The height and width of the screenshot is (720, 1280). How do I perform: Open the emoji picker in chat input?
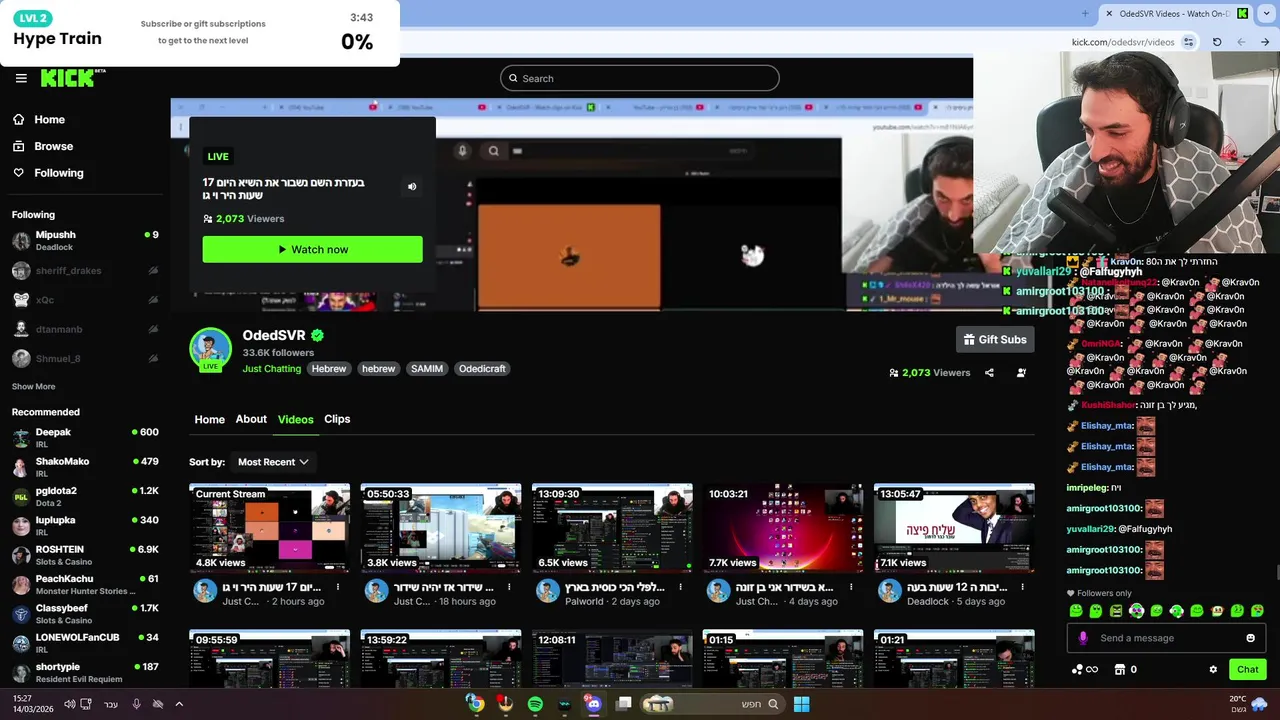[1250, 638]
